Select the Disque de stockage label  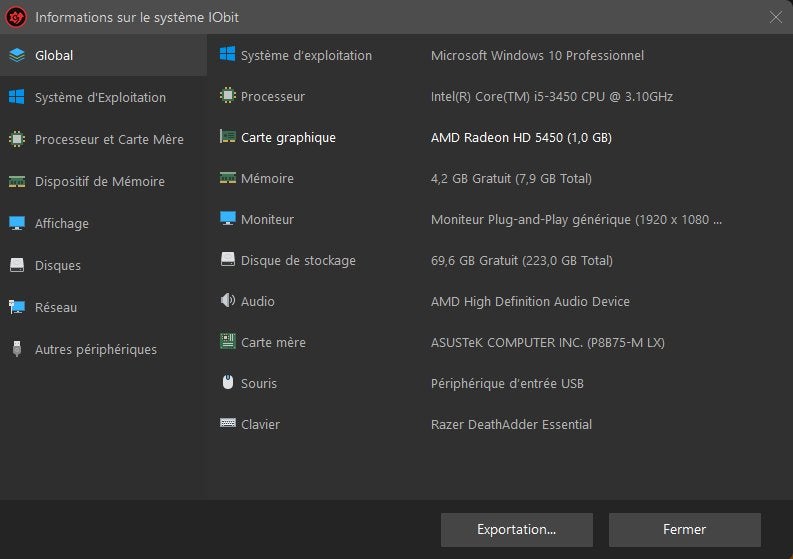tap(298, 261)
